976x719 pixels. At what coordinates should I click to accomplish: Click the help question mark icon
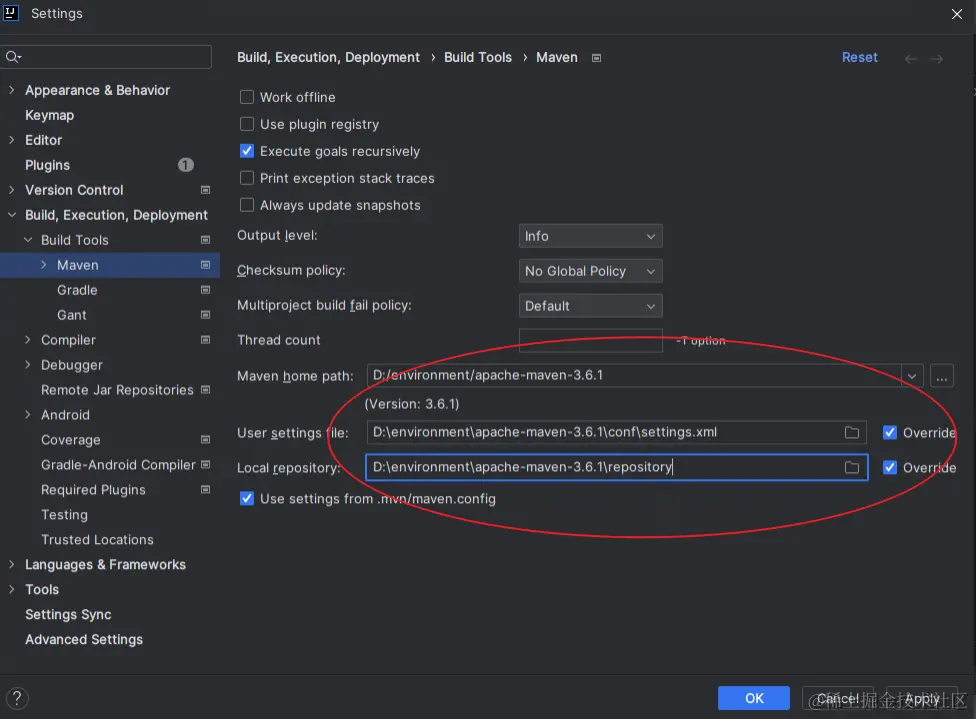click(x=17, y=698)
